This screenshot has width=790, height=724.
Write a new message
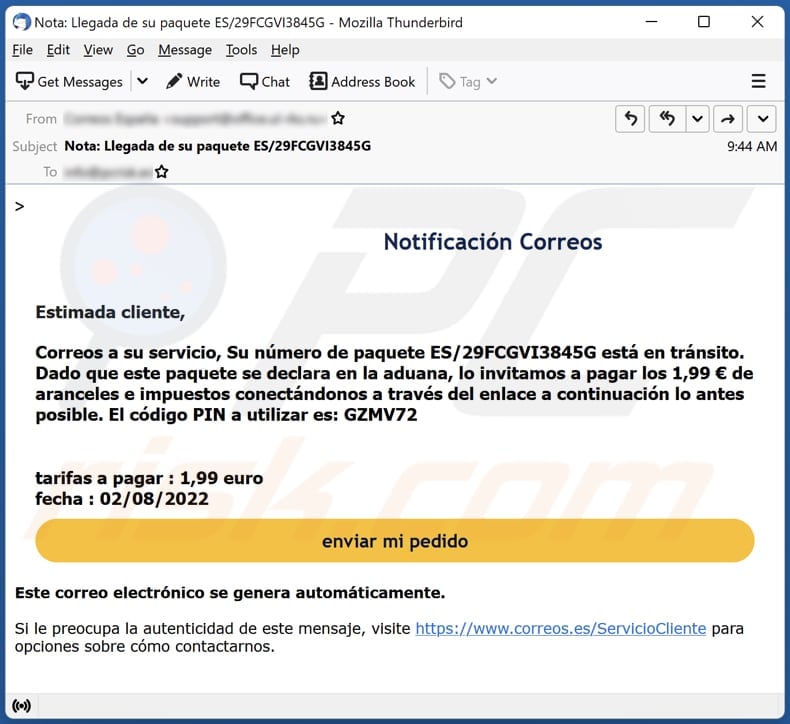click(193, 82)
